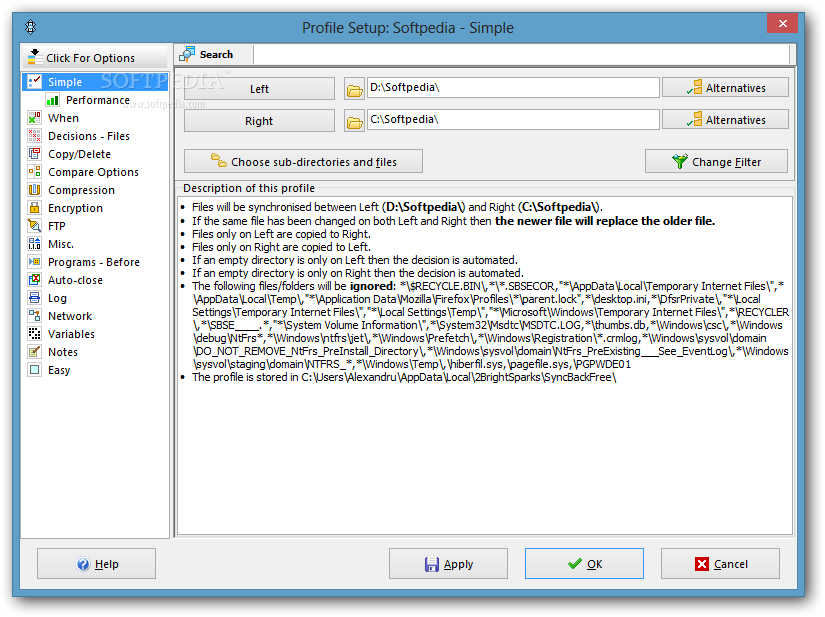Screen dimensions: 825x617
Task: Click the Misc. icon
Action: point(34,244)
